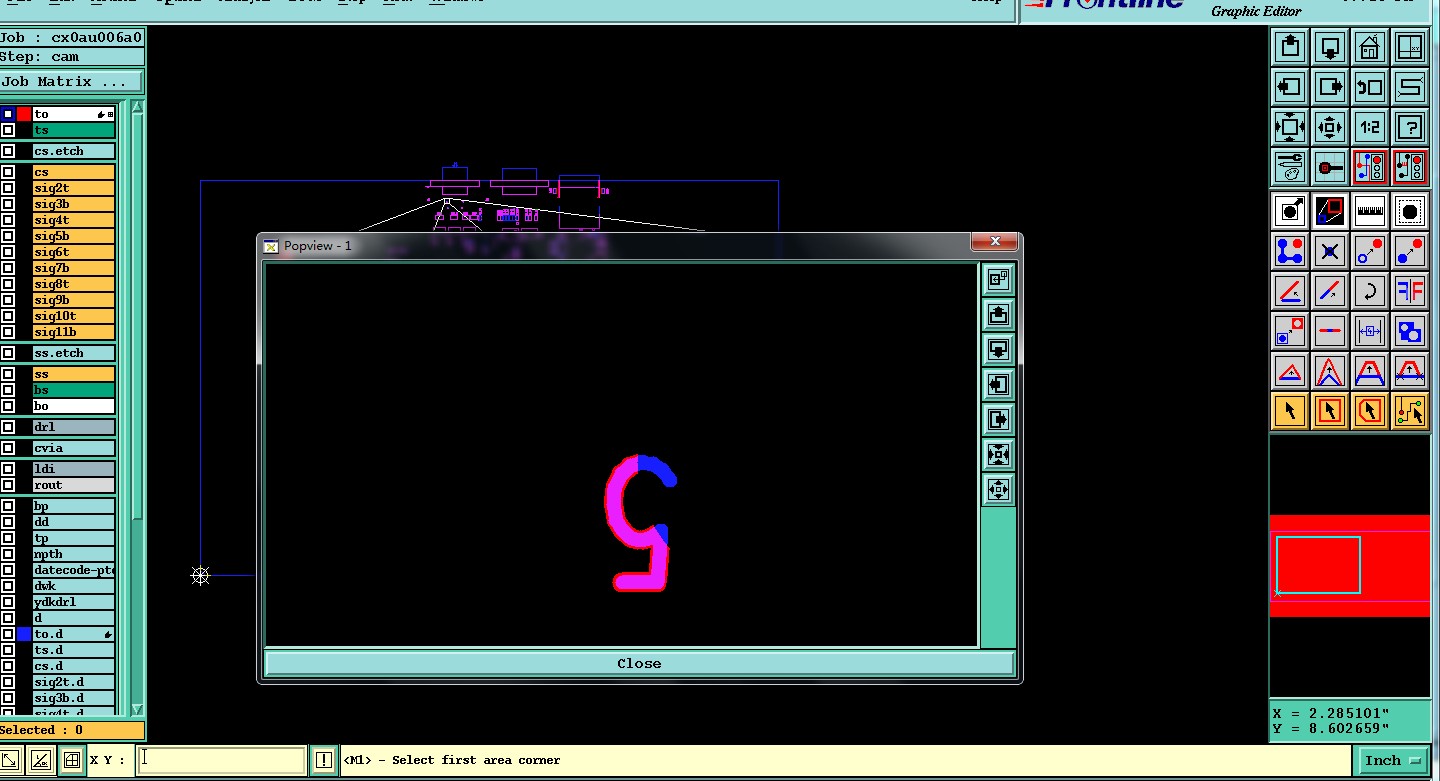Image resolution: width=1440 pixels, height=781 pixels.
Task: Click the pan down icon in main toolbar
Action: [x=1330, y=47]
